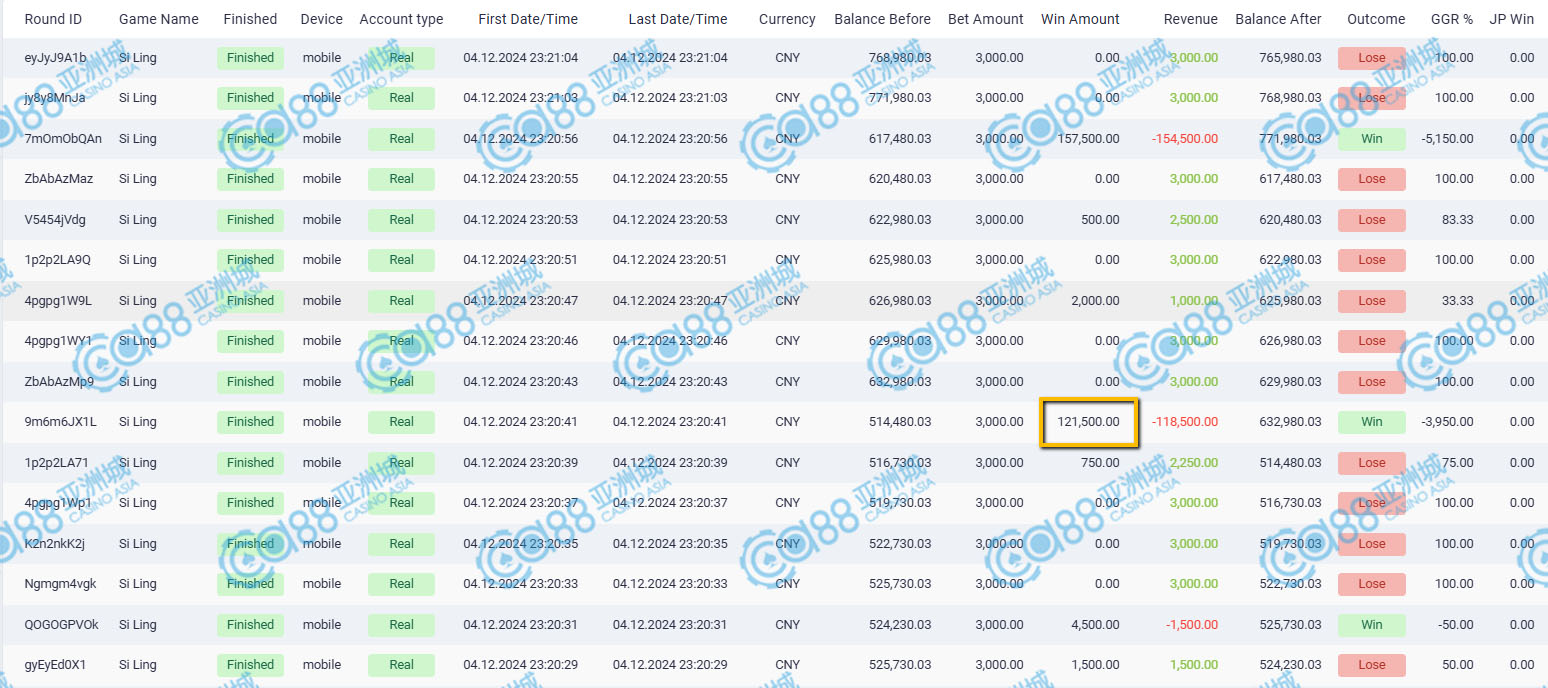Click revenue value -154,500.00
The image size is (1548, 688).
coord(1185,139)
